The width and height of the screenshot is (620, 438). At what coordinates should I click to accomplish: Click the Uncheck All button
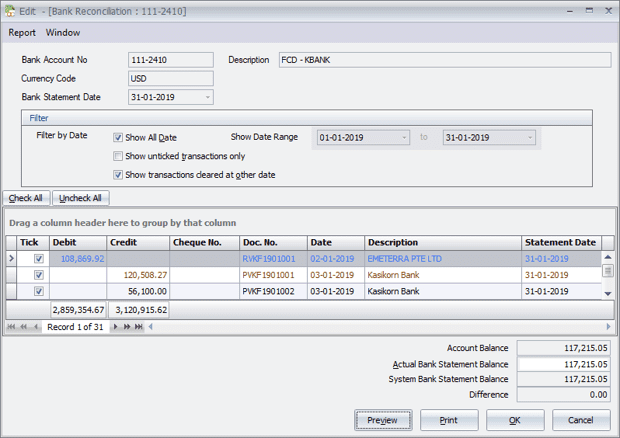79,198
